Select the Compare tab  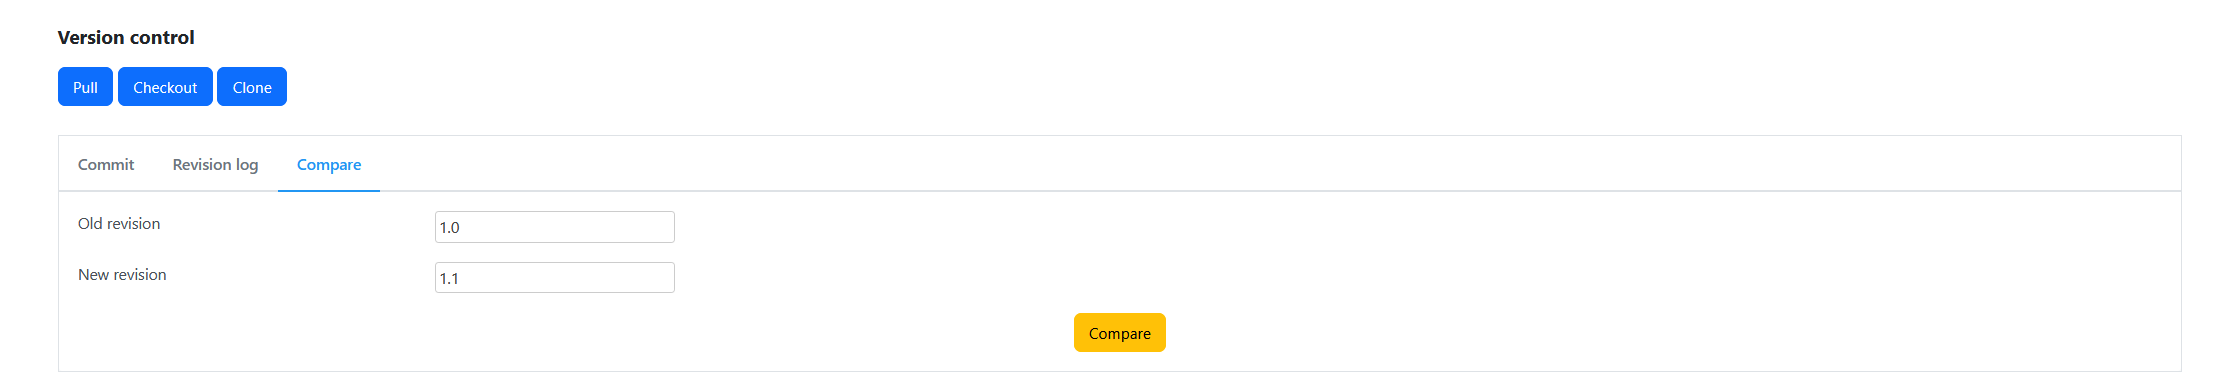point(329,165)
